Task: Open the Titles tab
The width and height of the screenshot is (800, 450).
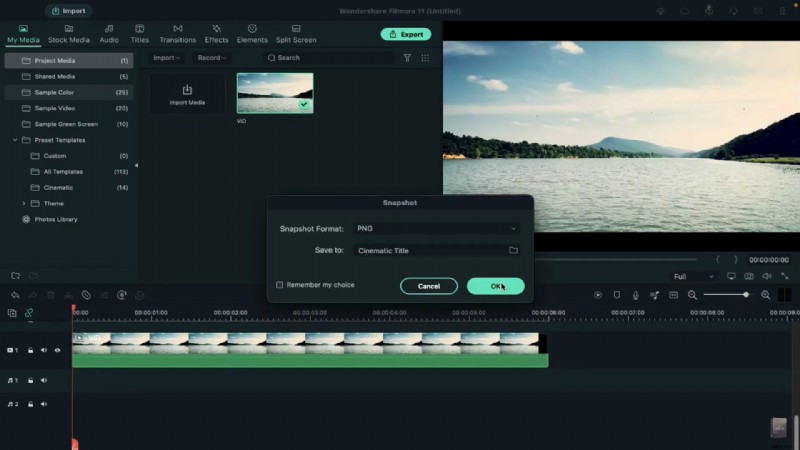Action: (139, 34)
